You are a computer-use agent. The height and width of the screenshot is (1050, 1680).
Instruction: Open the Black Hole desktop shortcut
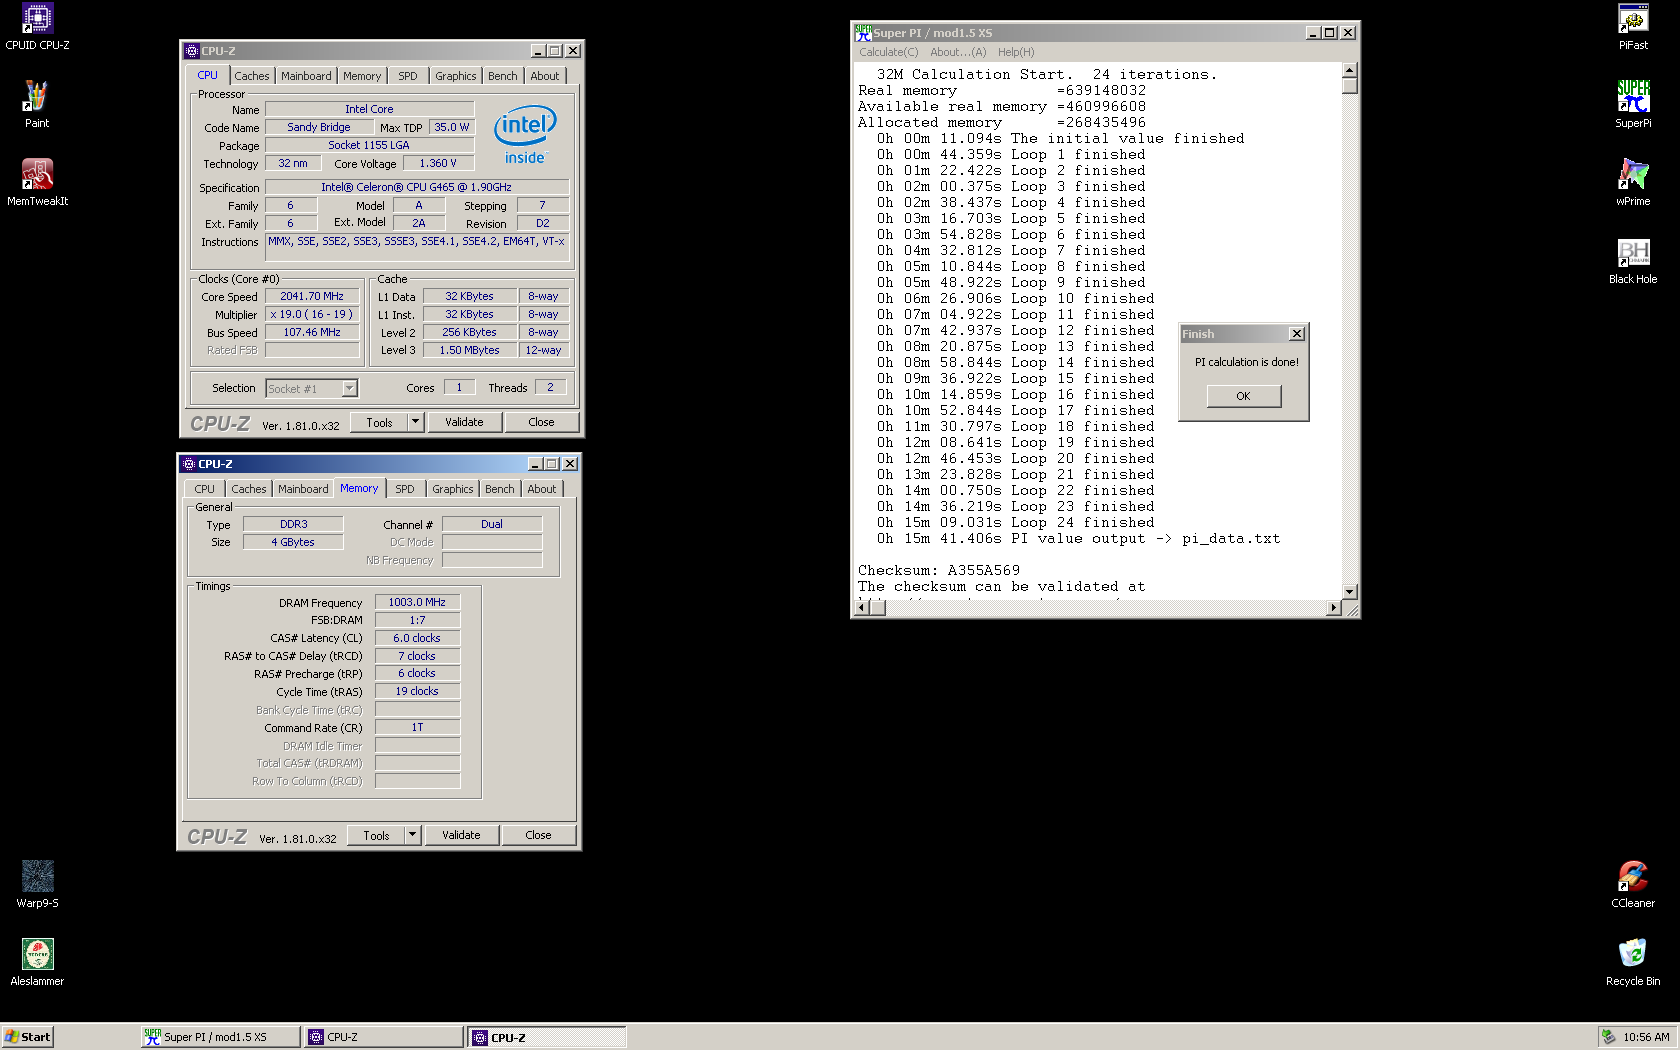pyautogui.click(x=1633, y=260)
